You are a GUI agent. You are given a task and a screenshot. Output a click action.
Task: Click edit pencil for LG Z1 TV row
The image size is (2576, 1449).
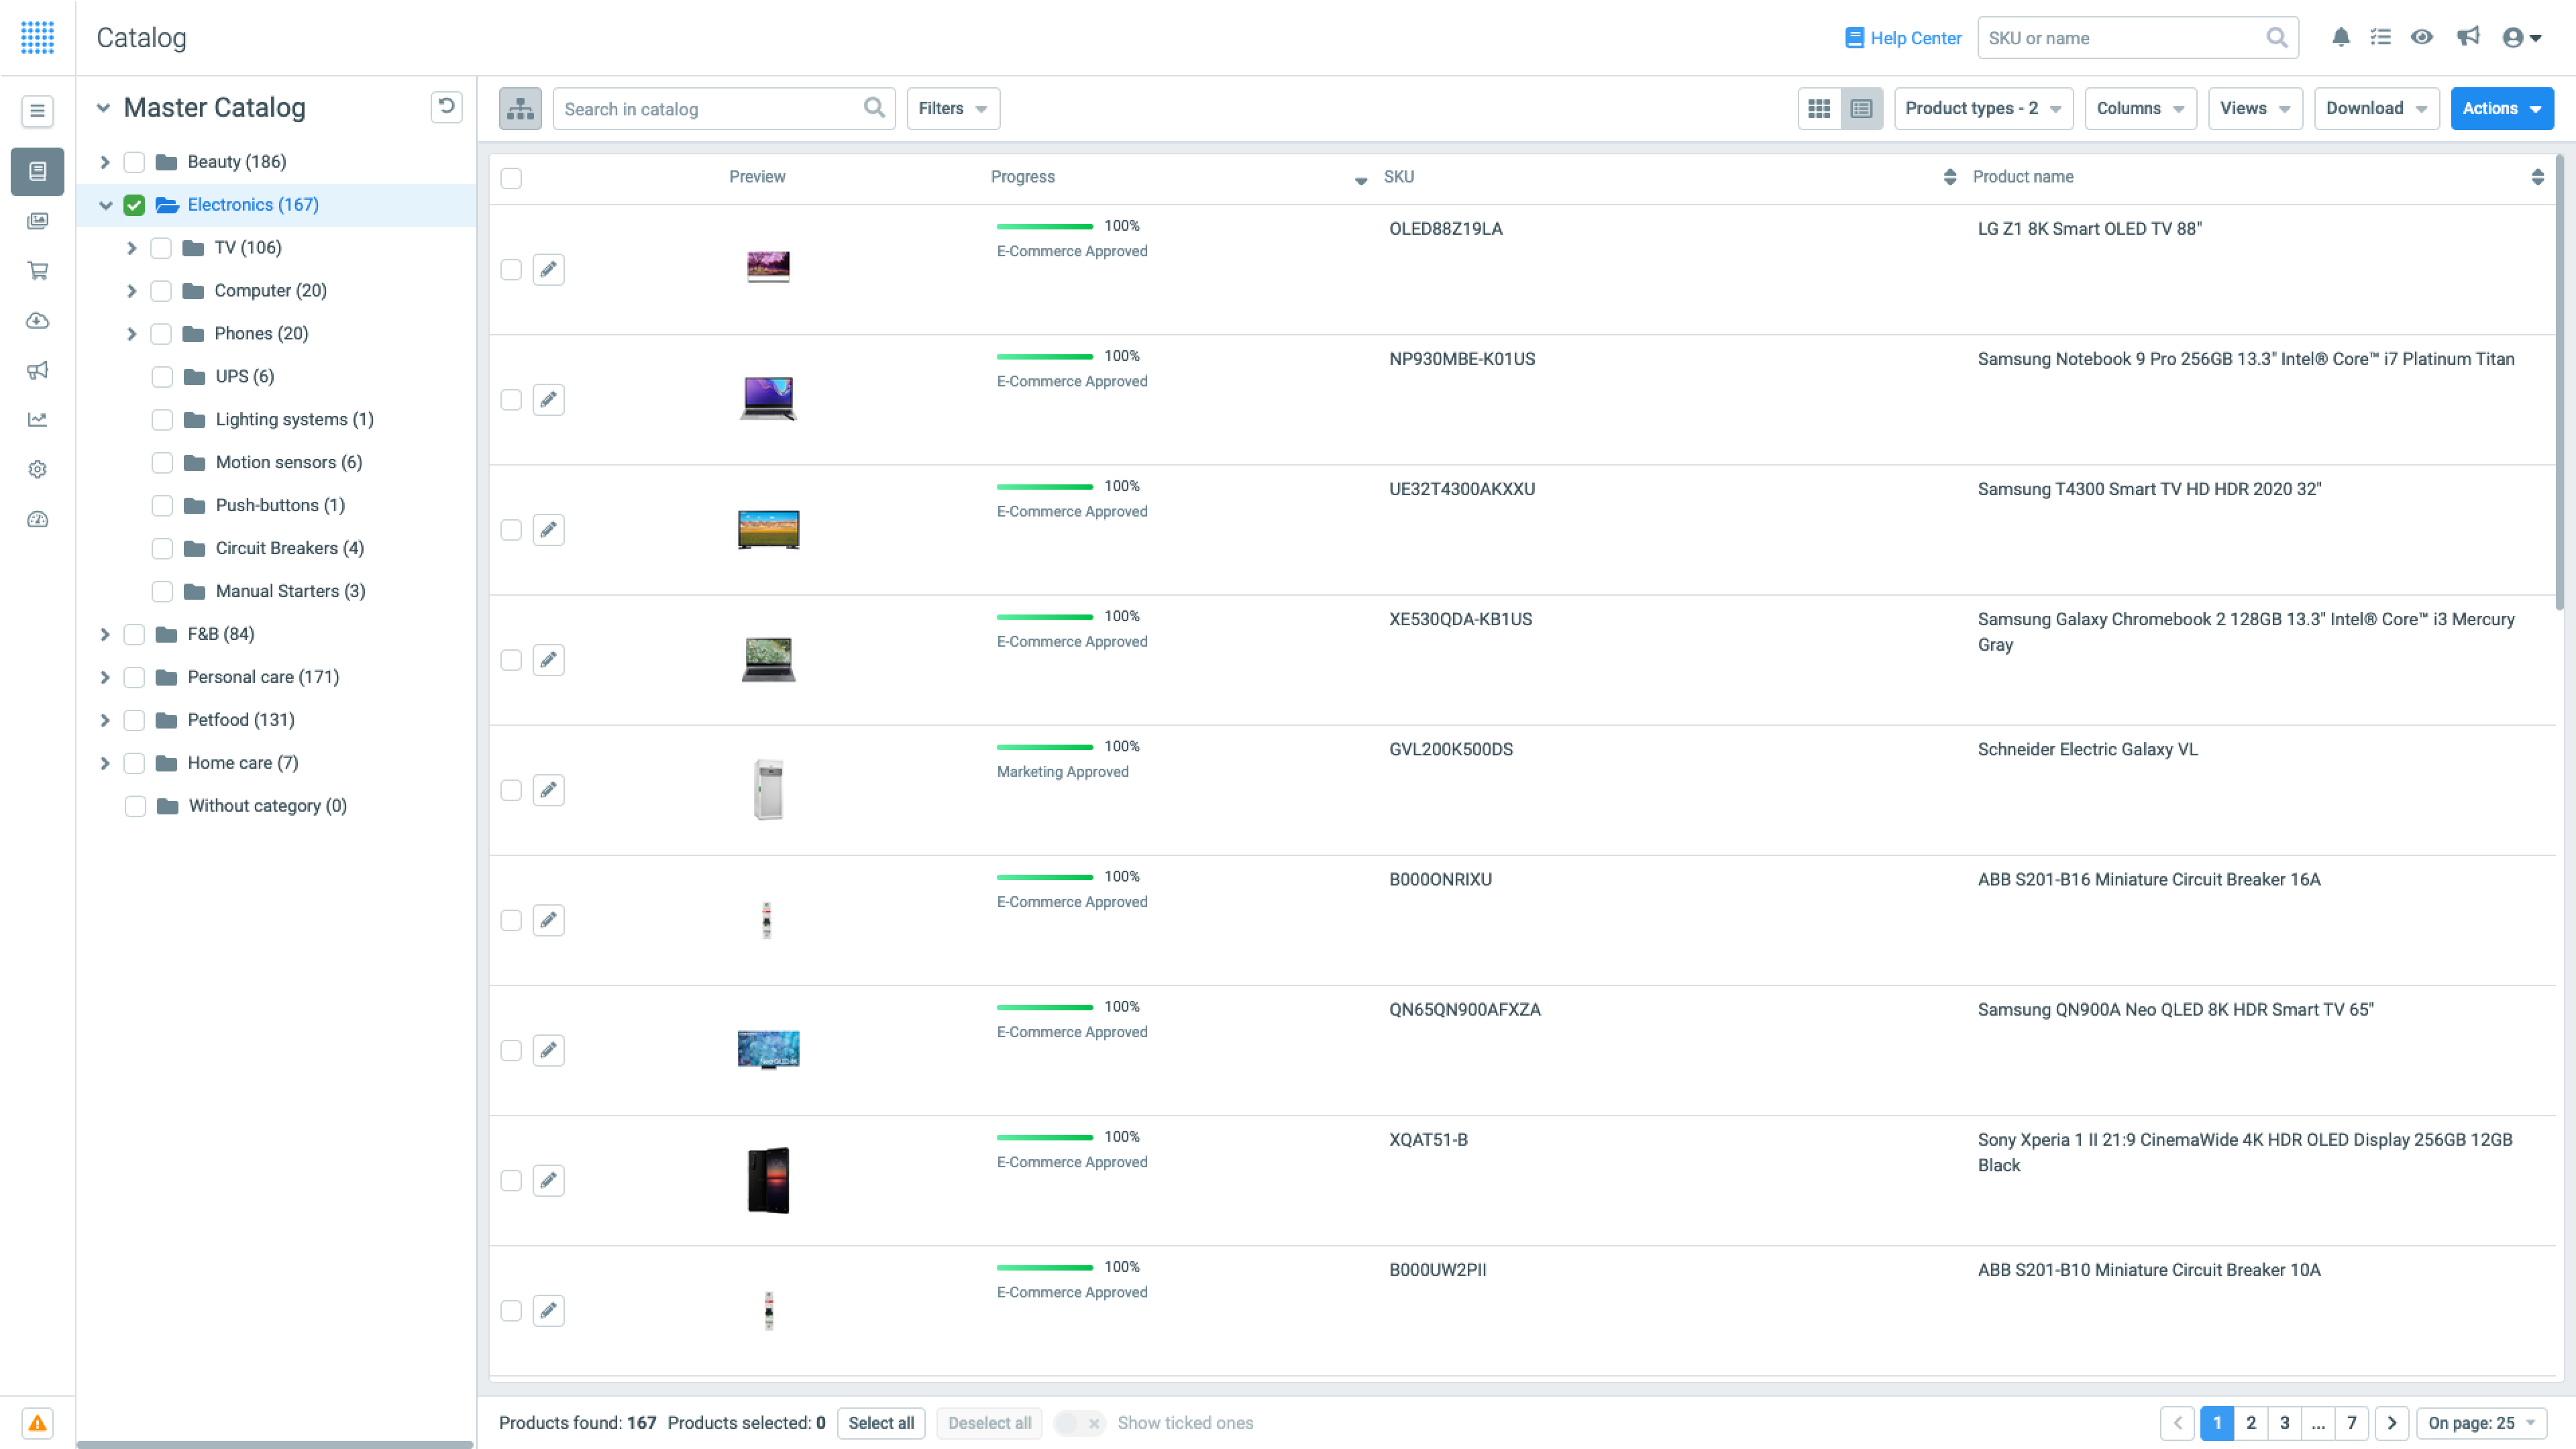548,269
